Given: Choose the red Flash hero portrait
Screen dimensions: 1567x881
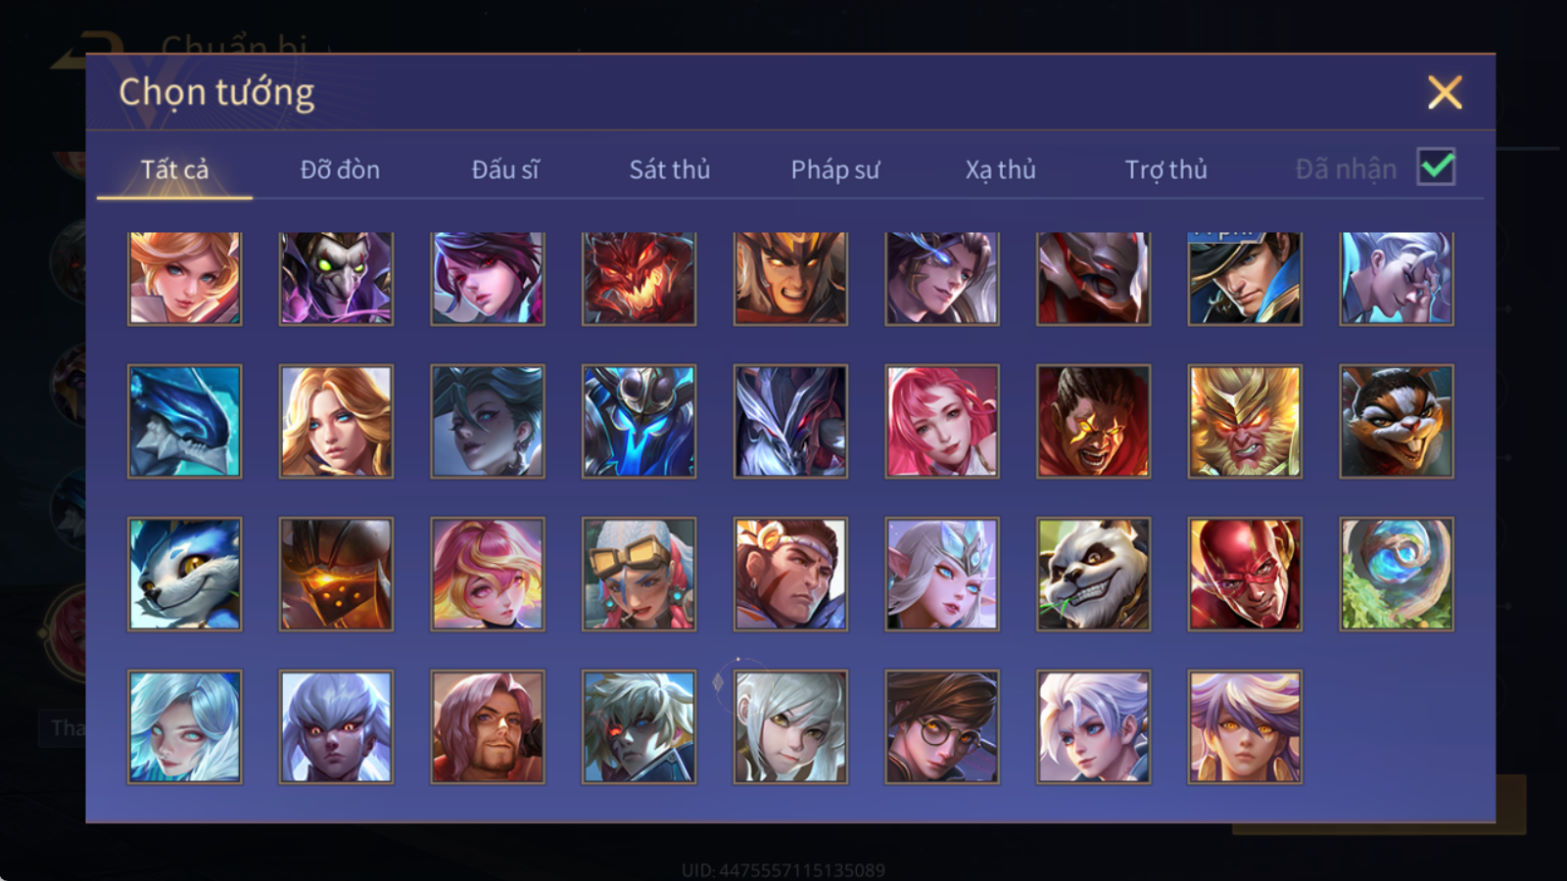Looking at the screenshot, I should coord(1245,574).
